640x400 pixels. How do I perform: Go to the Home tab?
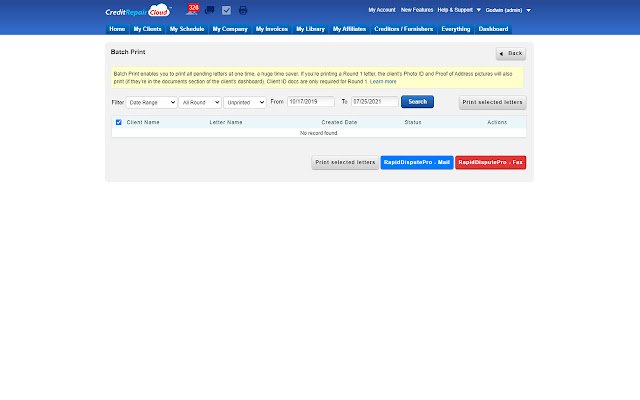pyautogui.click(x=117, y=29)
